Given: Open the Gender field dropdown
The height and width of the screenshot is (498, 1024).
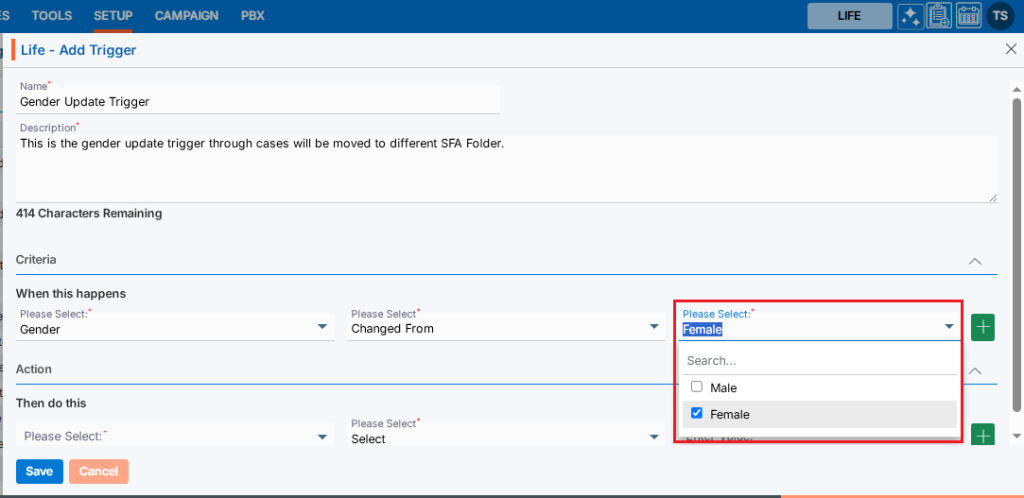Looking at the screenshot, I should pos(175,328).
